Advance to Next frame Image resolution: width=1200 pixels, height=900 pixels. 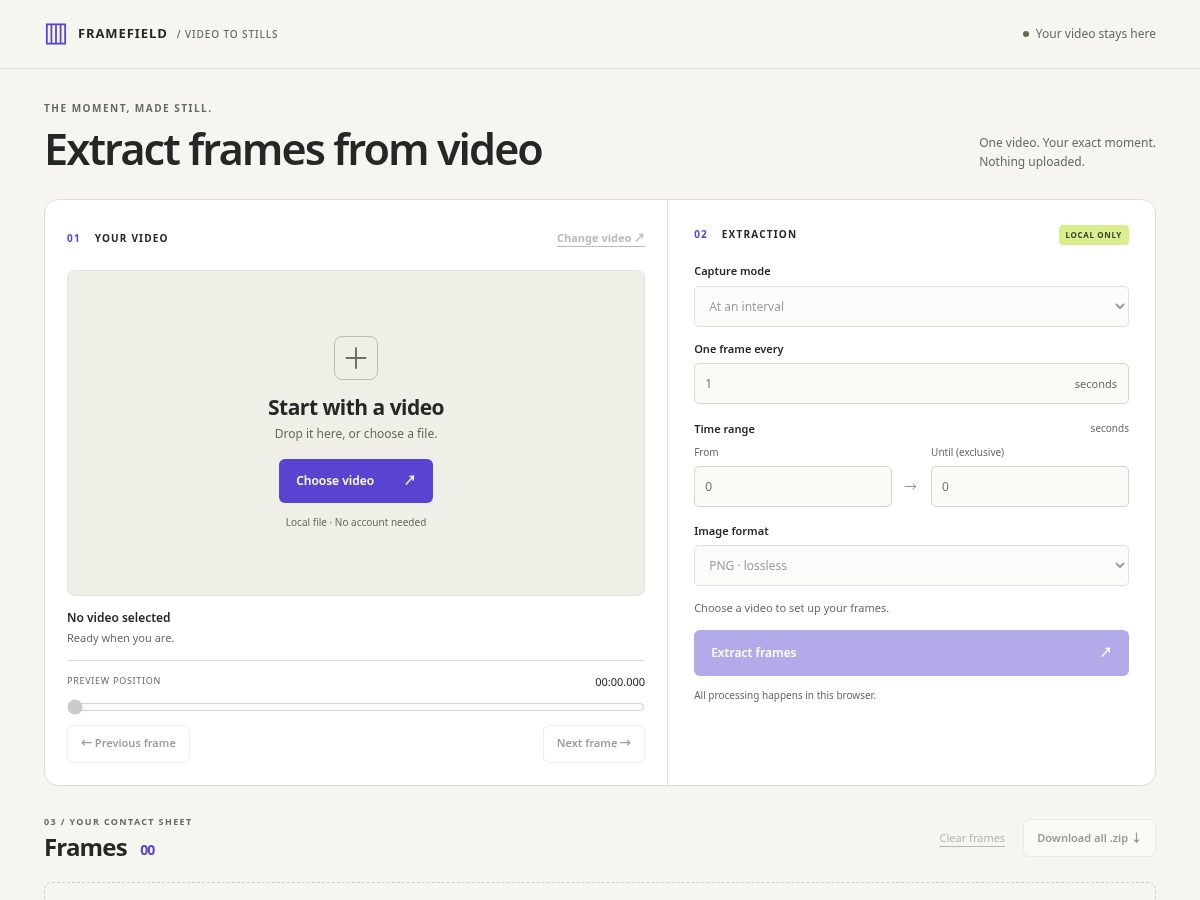pos(594,744)
